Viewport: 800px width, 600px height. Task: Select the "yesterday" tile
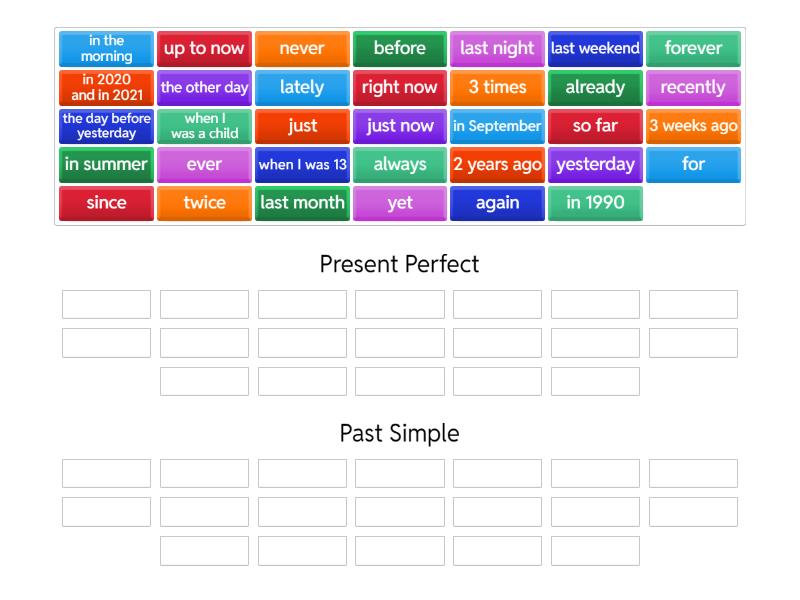(x=595, y=165)
